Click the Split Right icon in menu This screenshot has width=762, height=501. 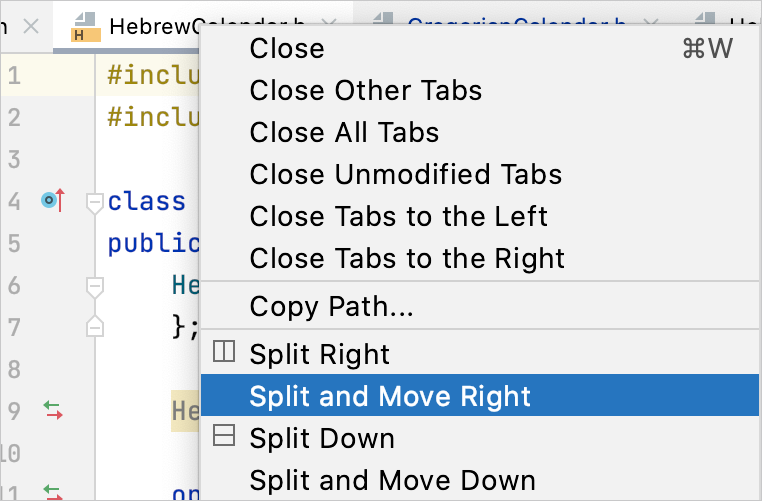click(x=224, y=351)
